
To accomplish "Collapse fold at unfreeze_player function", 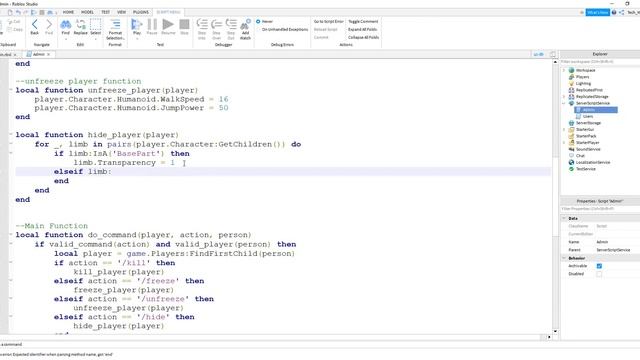I will tap(11, 90).
